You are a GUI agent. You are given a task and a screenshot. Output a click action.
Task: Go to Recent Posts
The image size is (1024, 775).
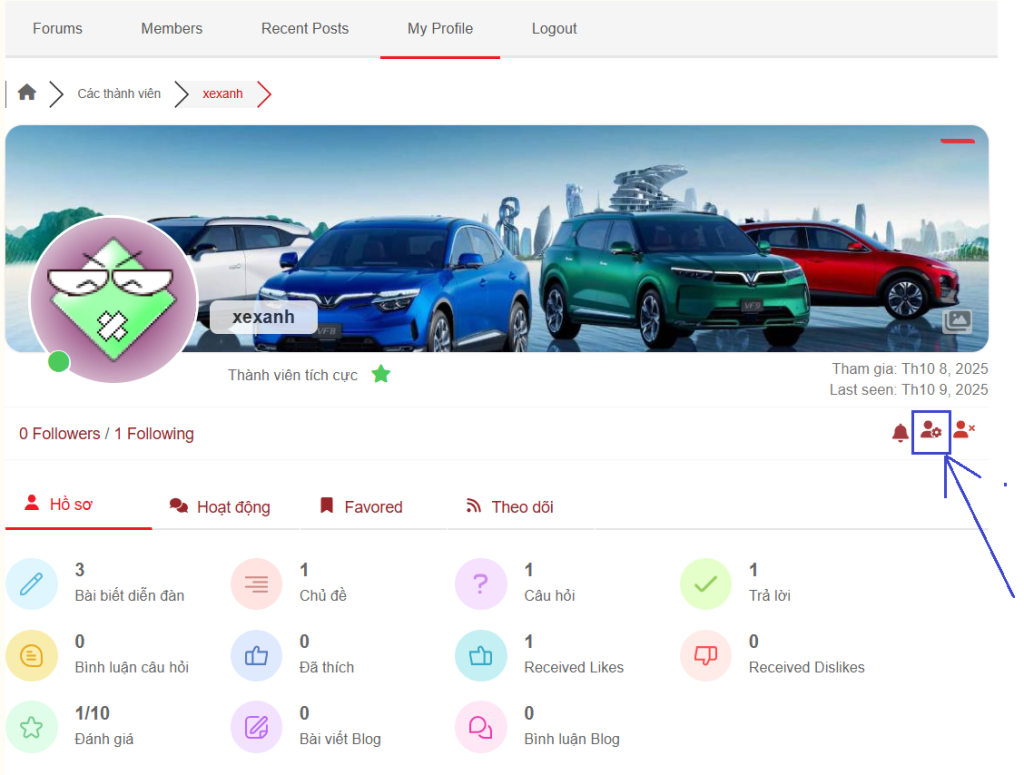305,28
